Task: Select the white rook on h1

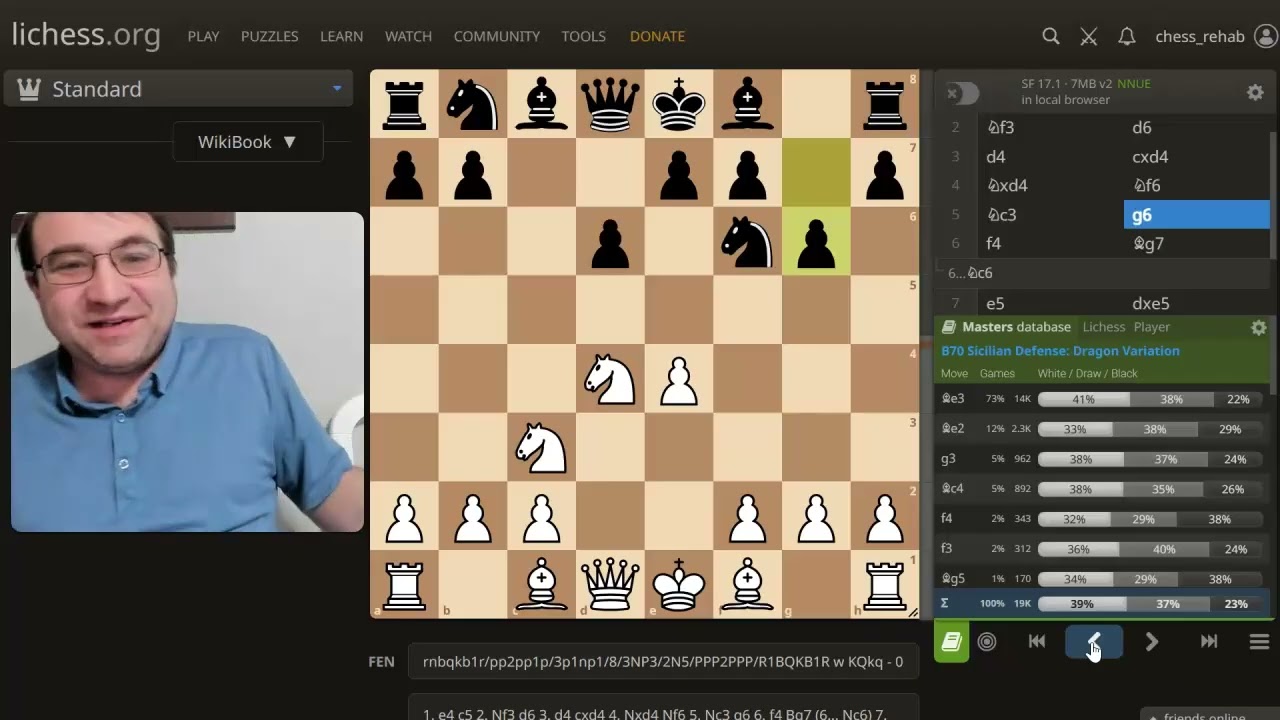Action: [x=885, y=584]
